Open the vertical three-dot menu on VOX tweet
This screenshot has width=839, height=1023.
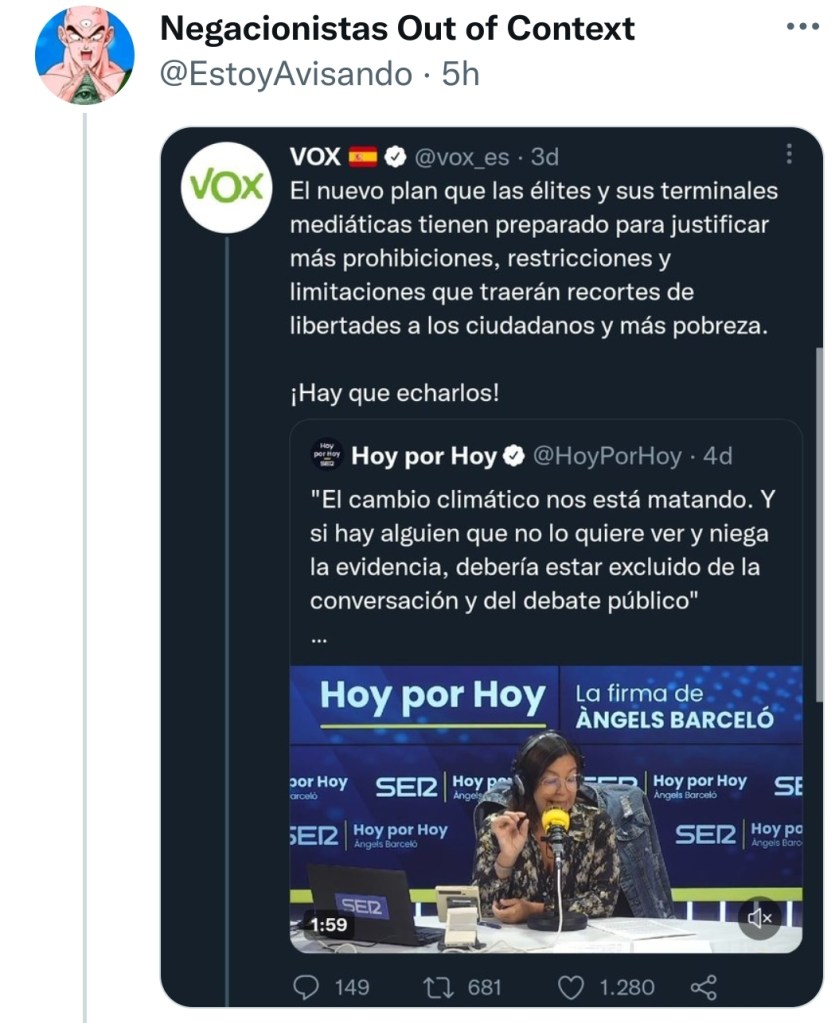789,154
